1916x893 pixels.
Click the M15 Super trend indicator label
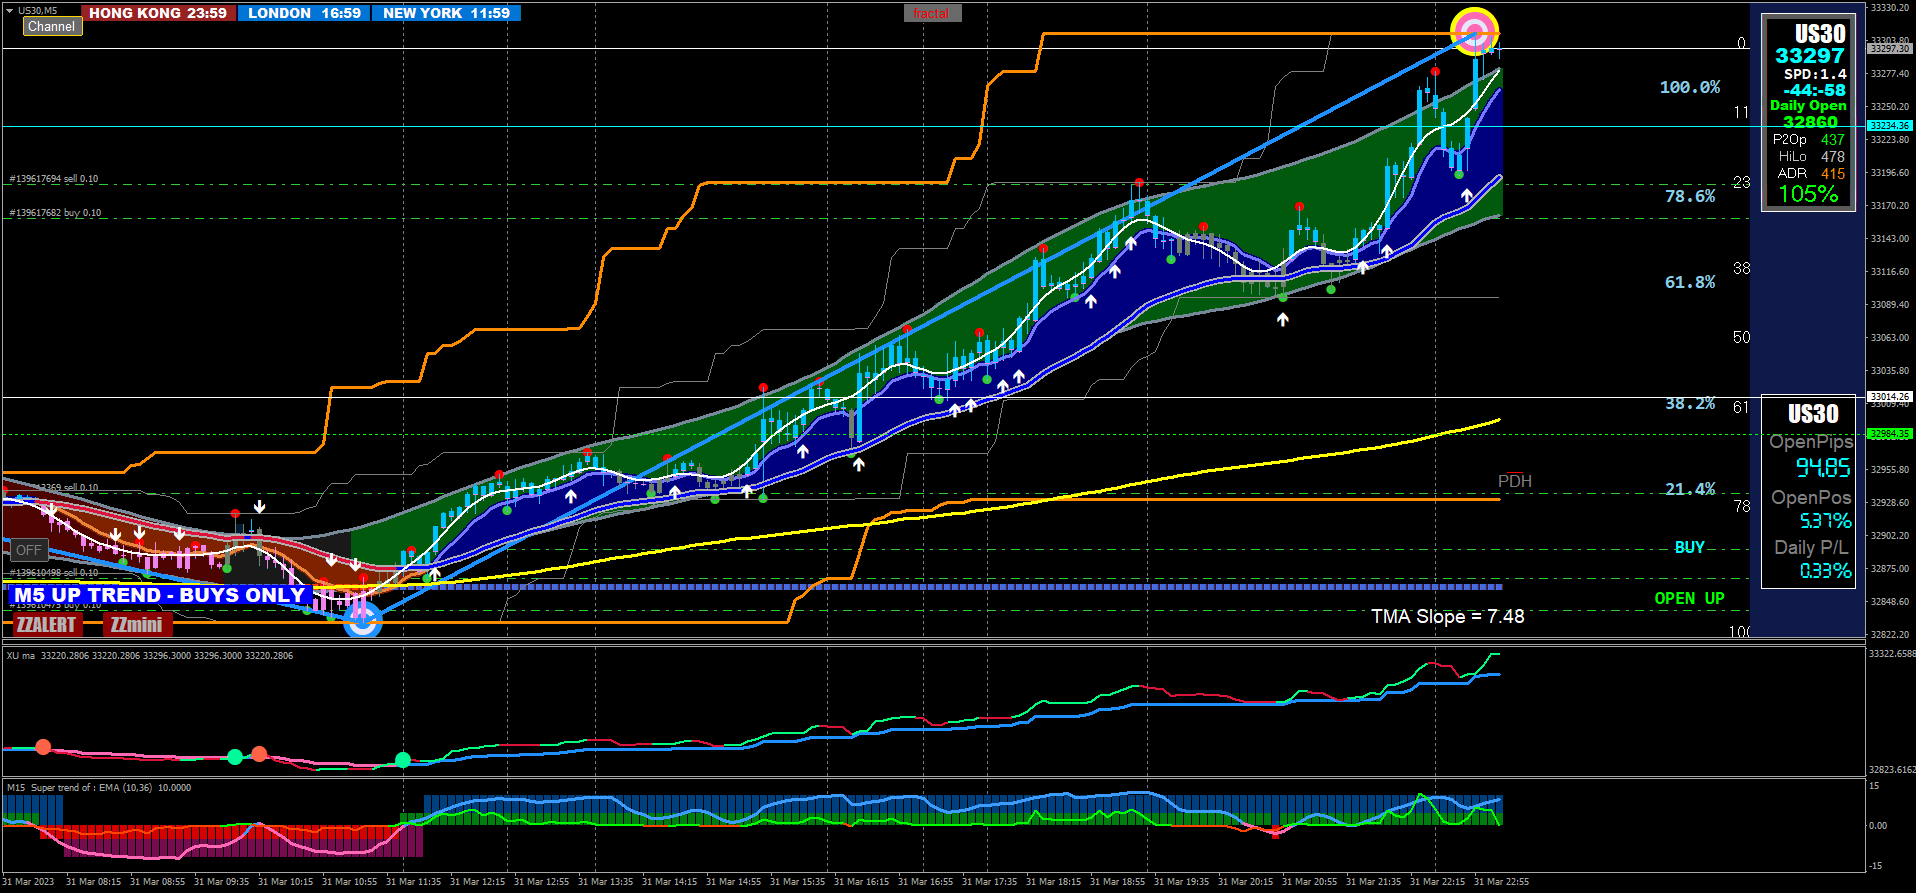tap(98, 788)
